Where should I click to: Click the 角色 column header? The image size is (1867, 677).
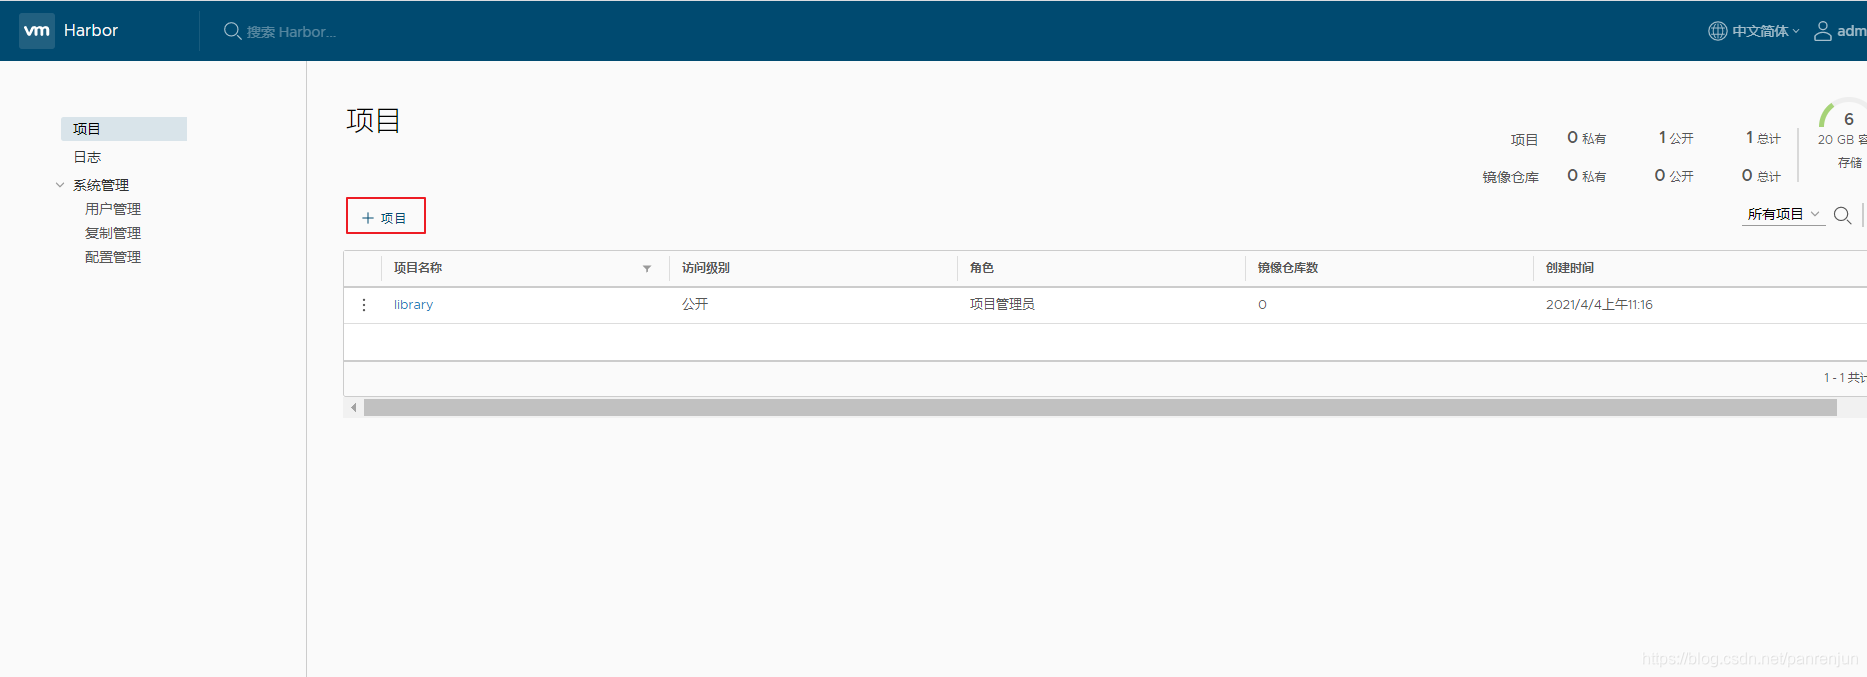pyautogui.click(x=982, y=268)
